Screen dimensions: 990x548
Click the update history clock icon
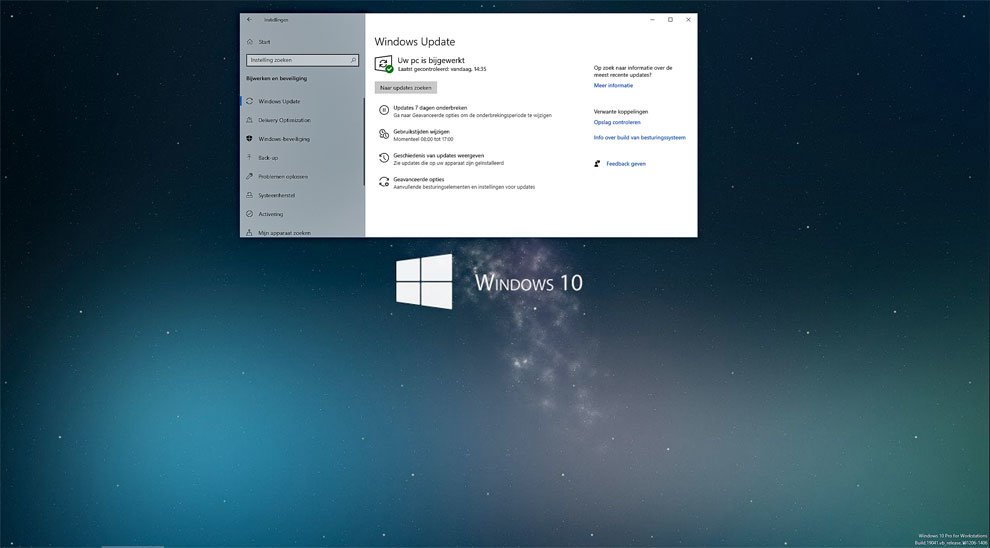point(383,158)
